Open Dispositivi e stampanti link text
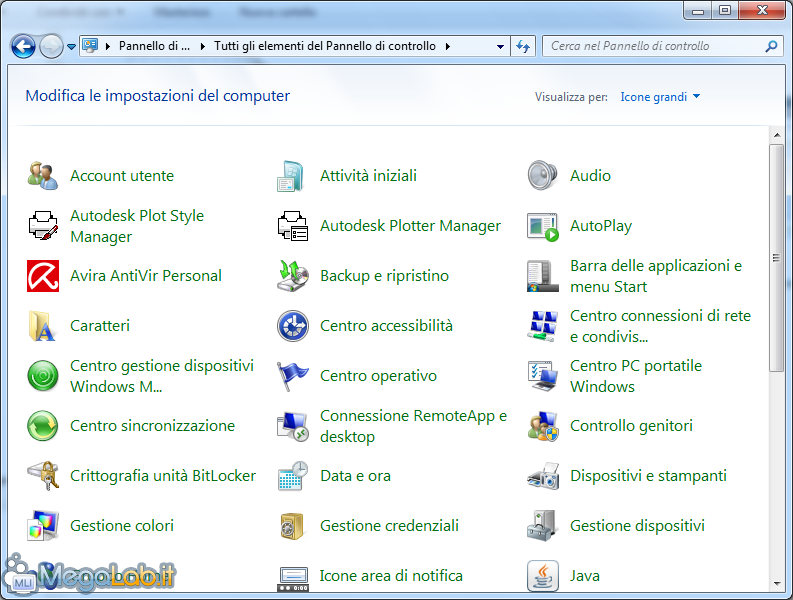The width and height of the screenshot is (793, 600). [x=648, y=476]
